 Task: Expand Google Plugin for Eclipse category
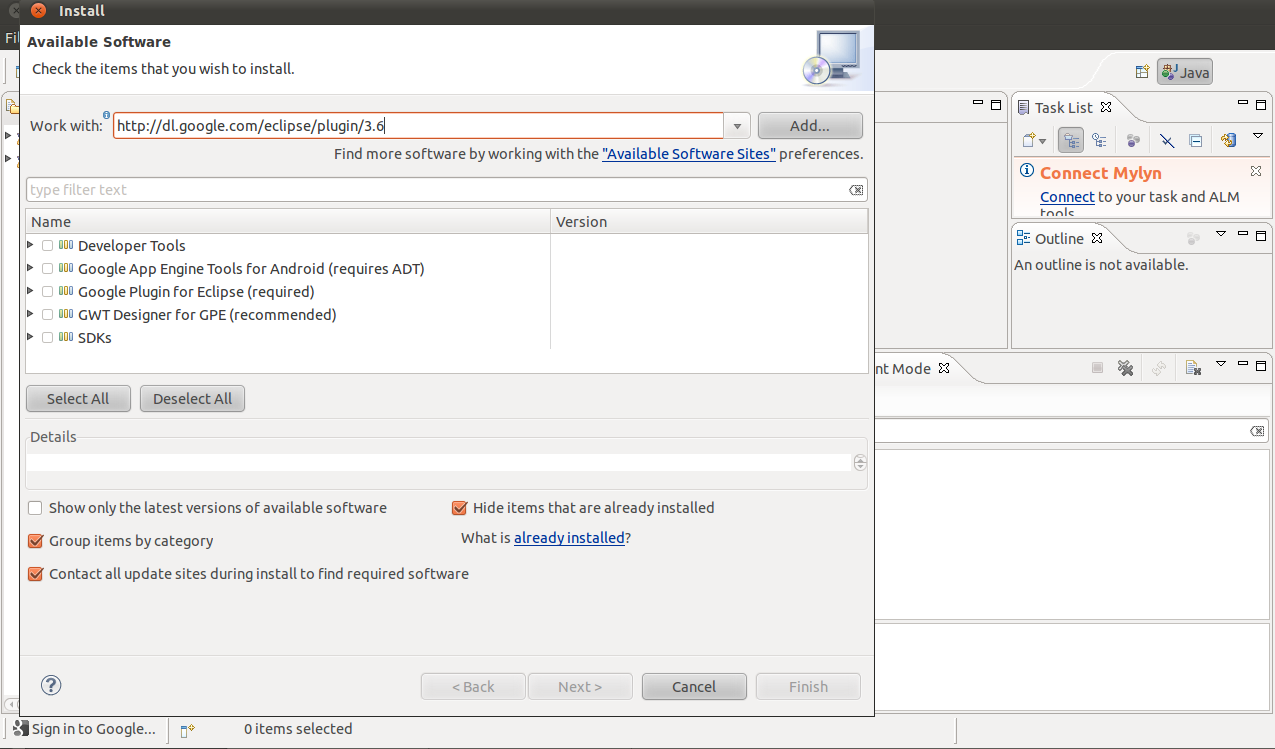point(32,291)
